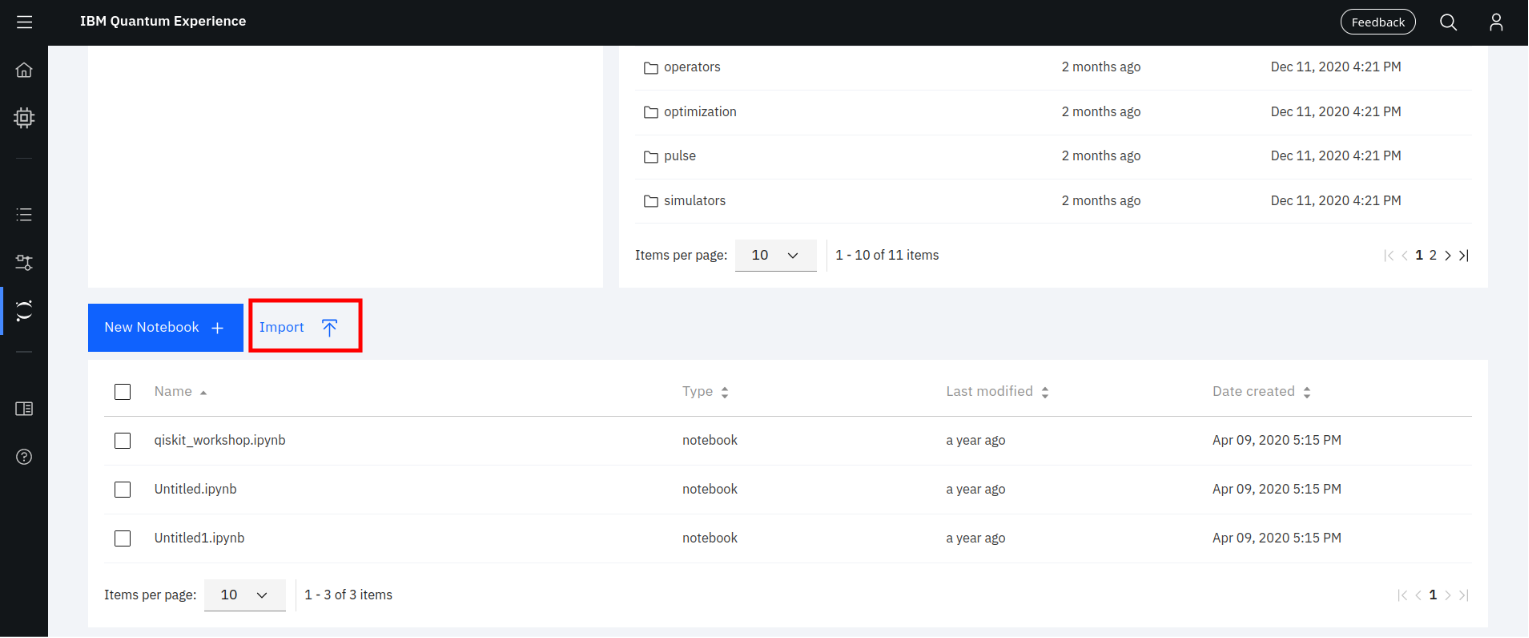Sort notebooks by Date created column
This screenshot has width=1529, height=638.
1261,392
